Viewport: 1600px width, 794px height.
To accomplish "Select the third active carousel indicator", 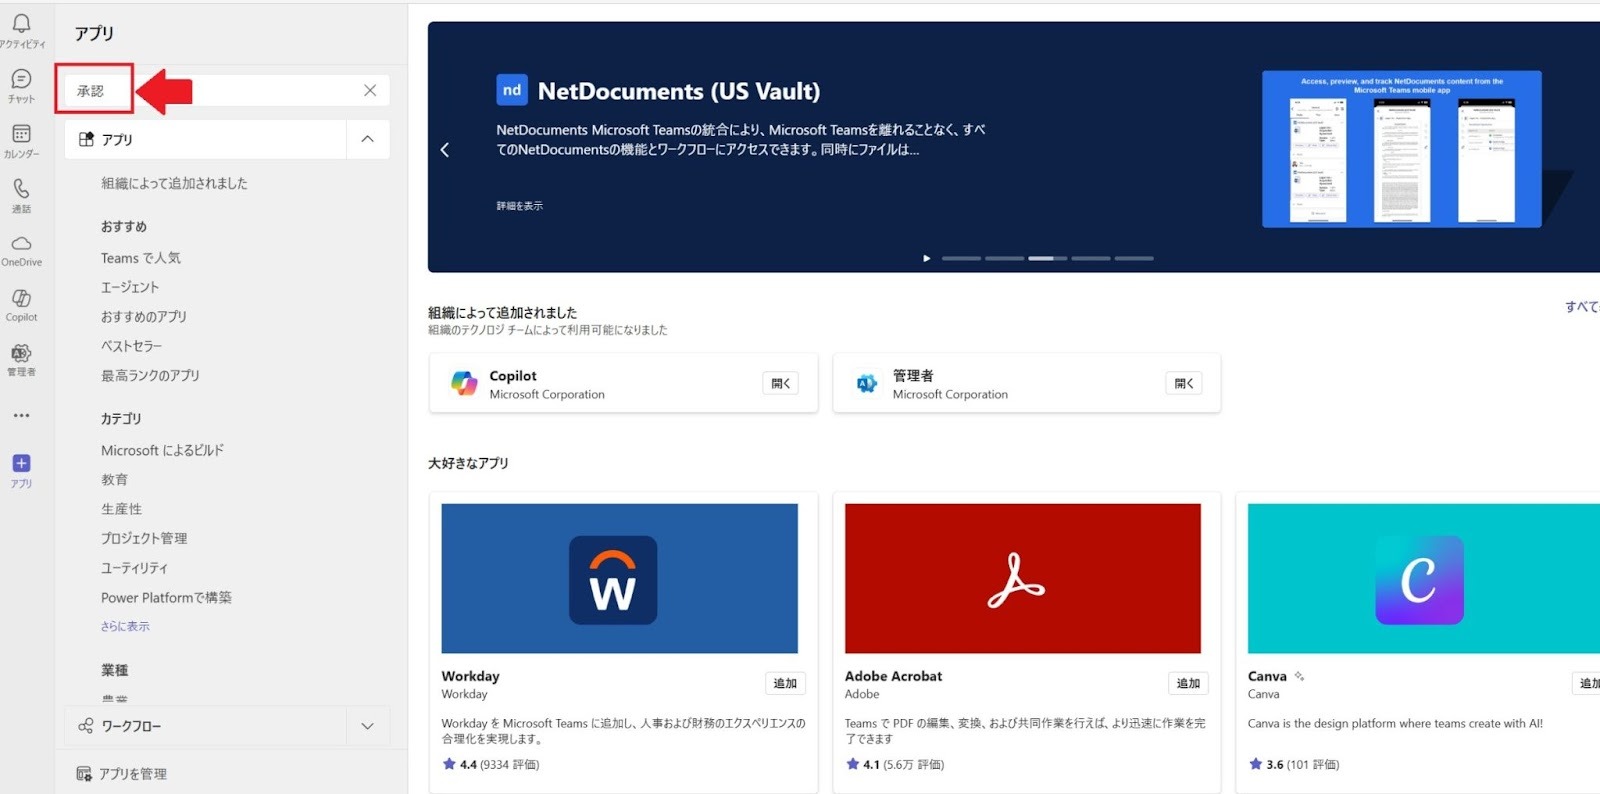I will click(x=1047, y=258).
